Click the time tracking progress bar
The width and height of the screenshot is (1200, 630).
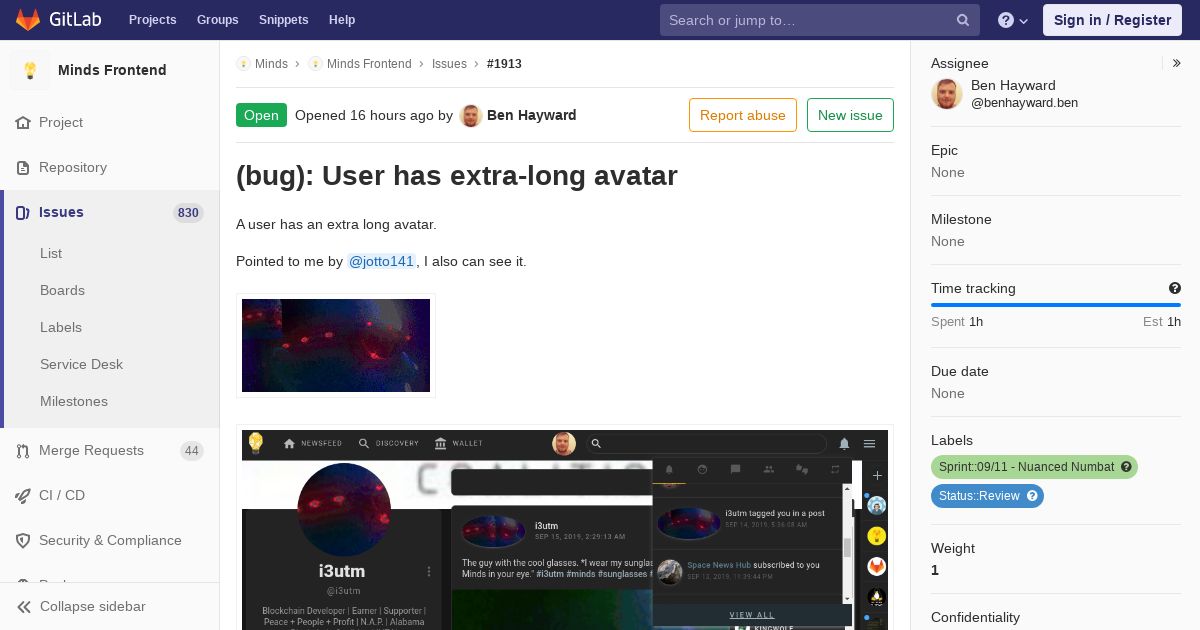pos(1056,305)
